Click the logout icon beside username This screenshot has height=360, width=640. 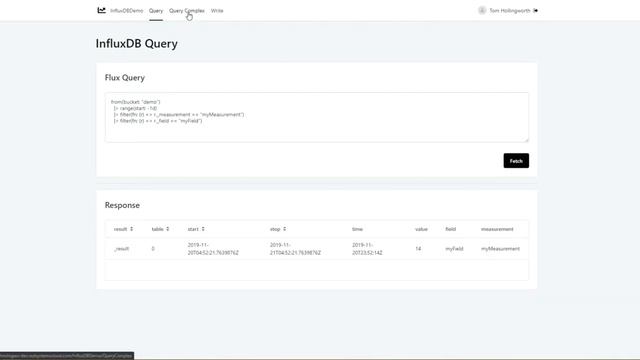tap(536, 11)
